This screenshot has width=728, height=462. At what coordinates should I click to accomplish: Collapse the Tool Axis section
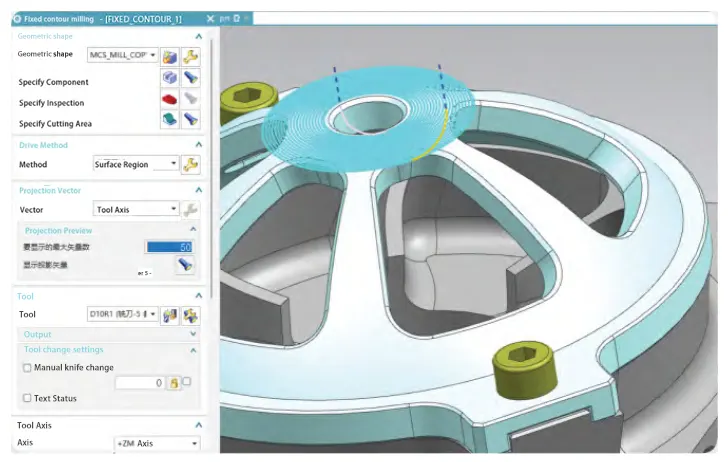199,425
